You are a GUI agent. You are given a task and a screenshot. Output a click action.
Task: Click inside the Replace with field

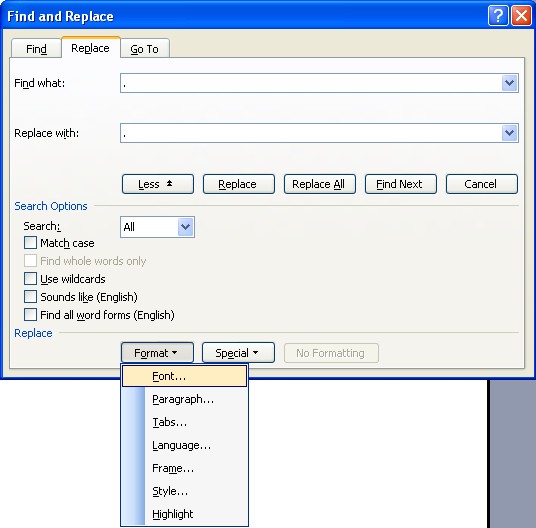point(311,133)
